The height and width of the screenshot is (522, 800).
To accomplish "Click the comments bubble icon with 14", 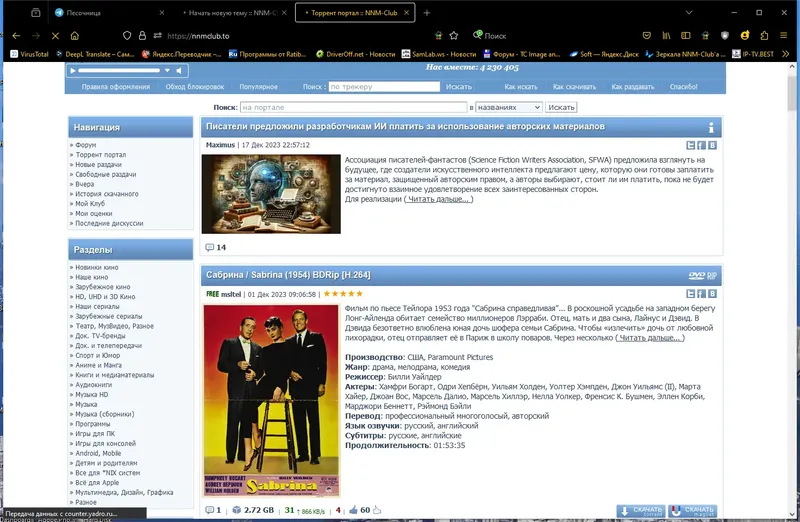I will click(x=209, y=247).
